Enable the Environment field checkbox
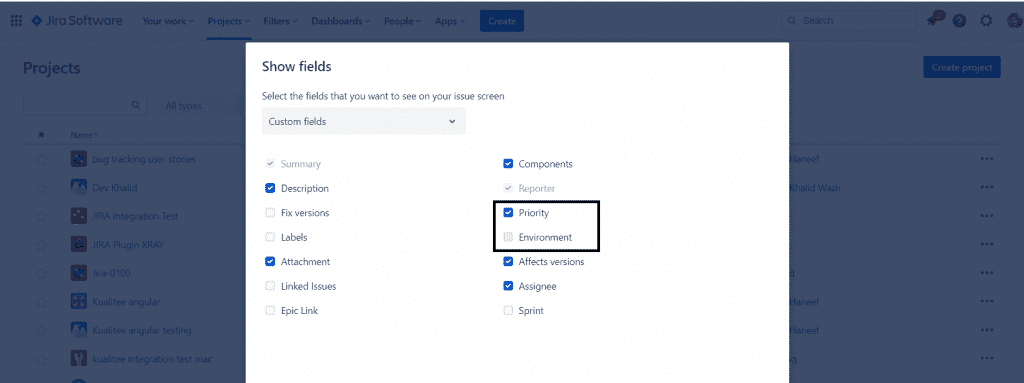This screenshot has height=383, width=1024. pyautogui.click(x=508, y=237)
